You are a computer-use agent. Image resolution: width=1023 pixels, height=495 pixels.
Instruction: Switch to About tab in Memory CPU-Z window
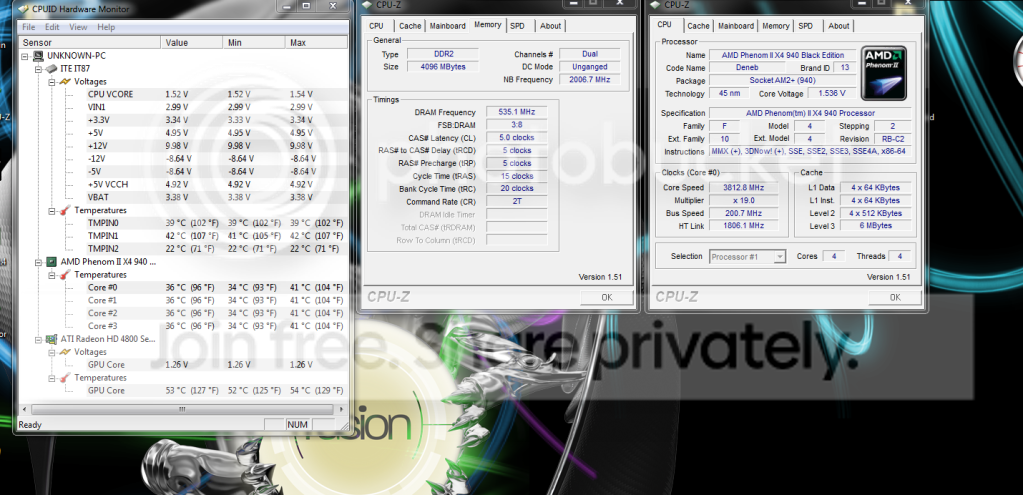[551, 26]
